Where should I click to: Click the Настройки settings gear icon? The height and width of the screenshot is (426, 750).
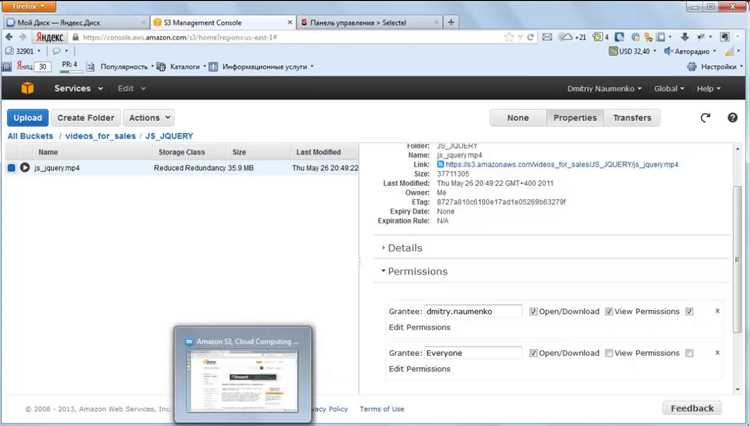point(692,67)
